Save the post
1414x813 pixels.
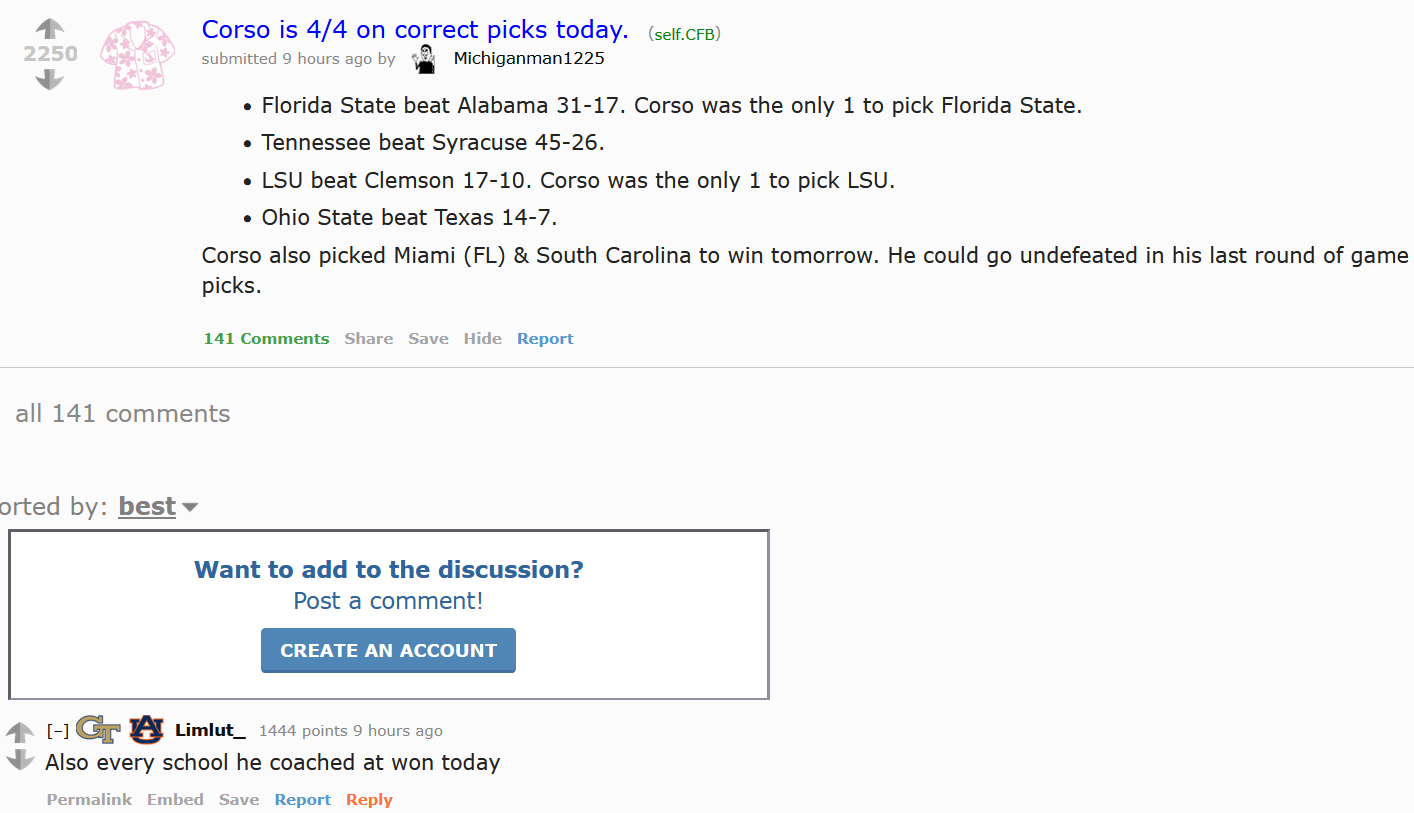pyautogui.click(x=428, y=339)
